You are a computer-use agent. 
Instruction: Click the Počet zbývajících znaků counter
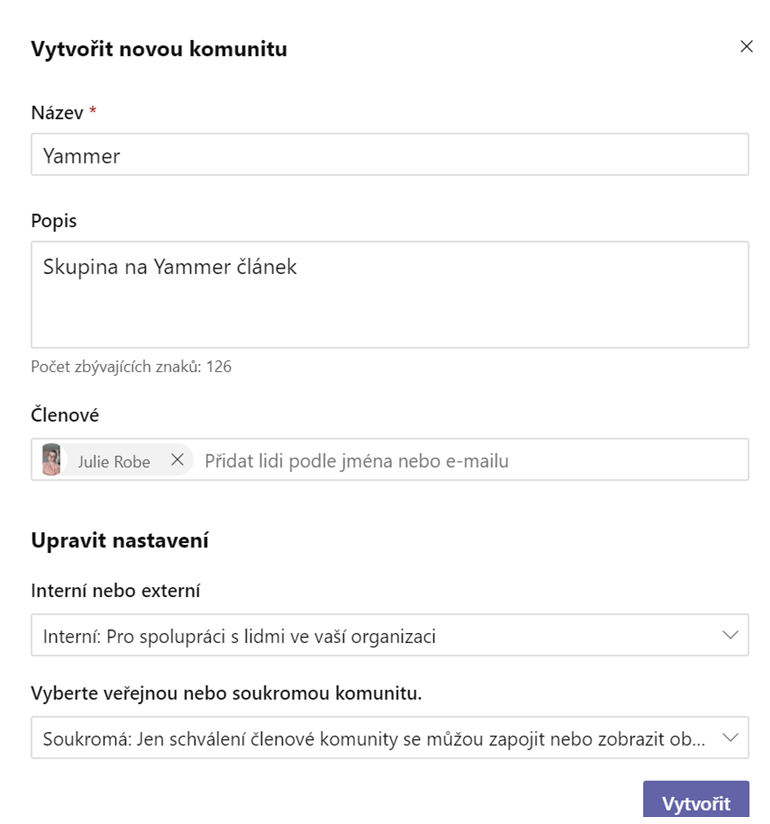(x=131, y=366)
